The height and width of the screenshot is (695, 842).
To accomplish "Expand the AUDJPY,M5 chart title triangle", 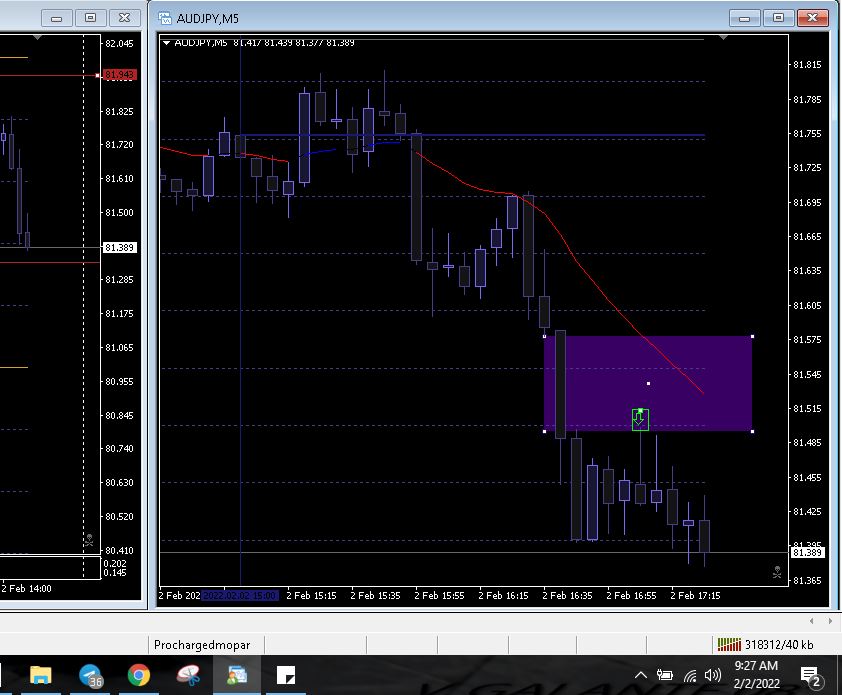I will pos(166,42).
